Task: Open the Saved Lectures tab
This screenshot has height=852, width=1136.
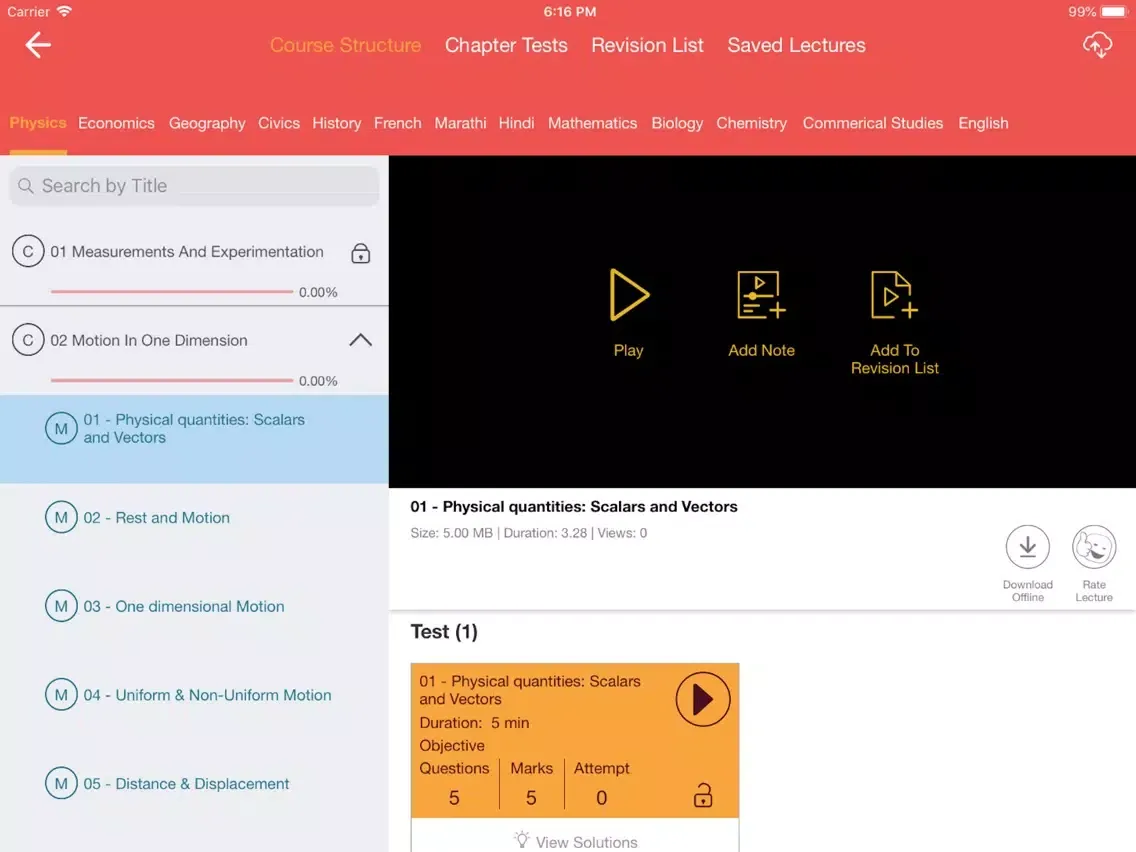Action: (796, 45)
